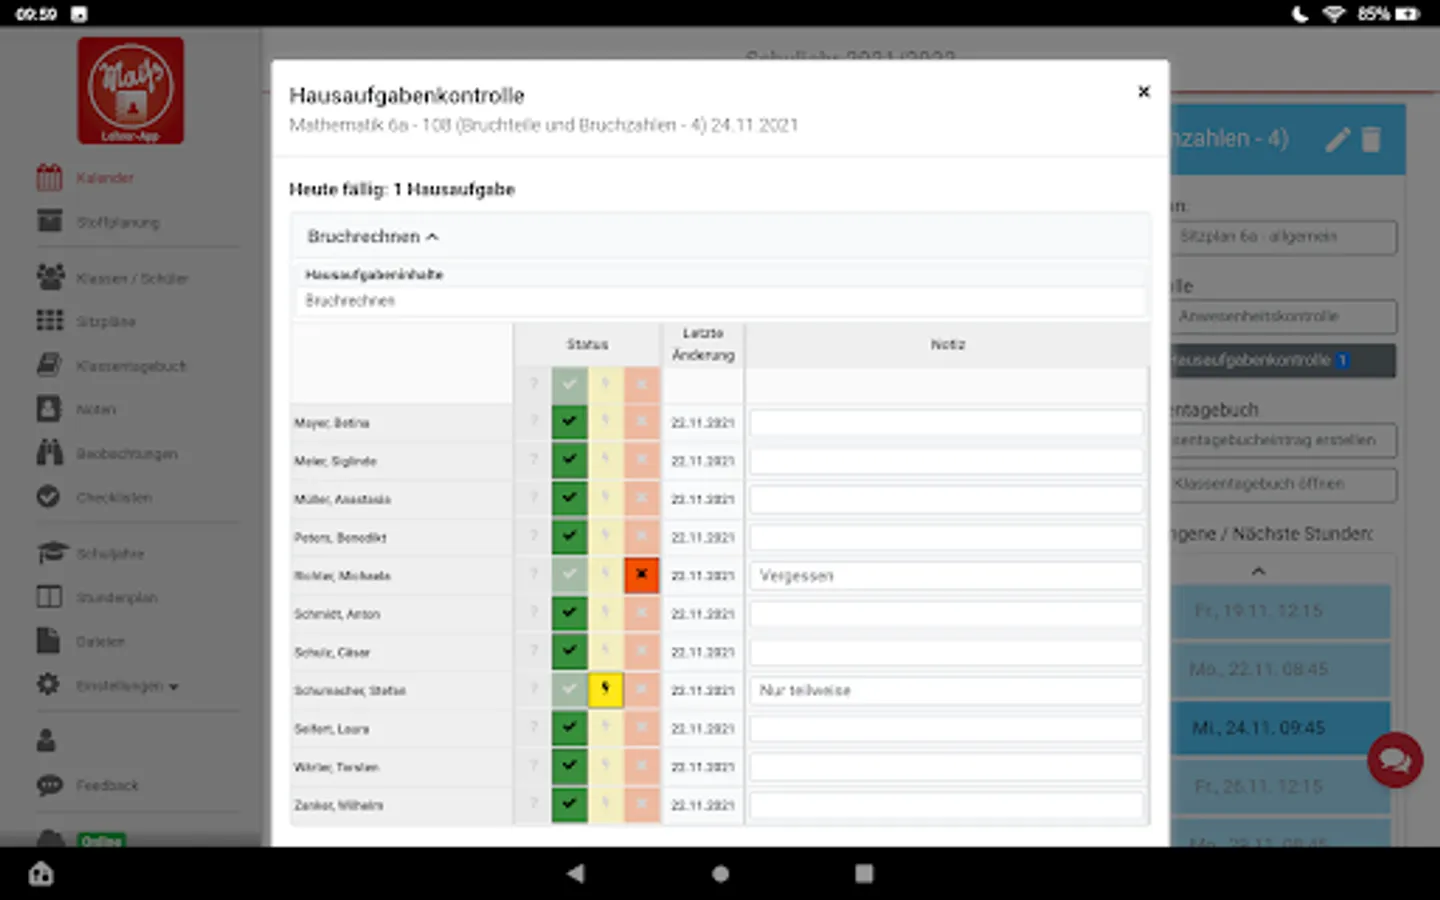1440x900 pixels.
Task: Open Anwesenheitskontrolle button in background
Action: pos(1283,317)
